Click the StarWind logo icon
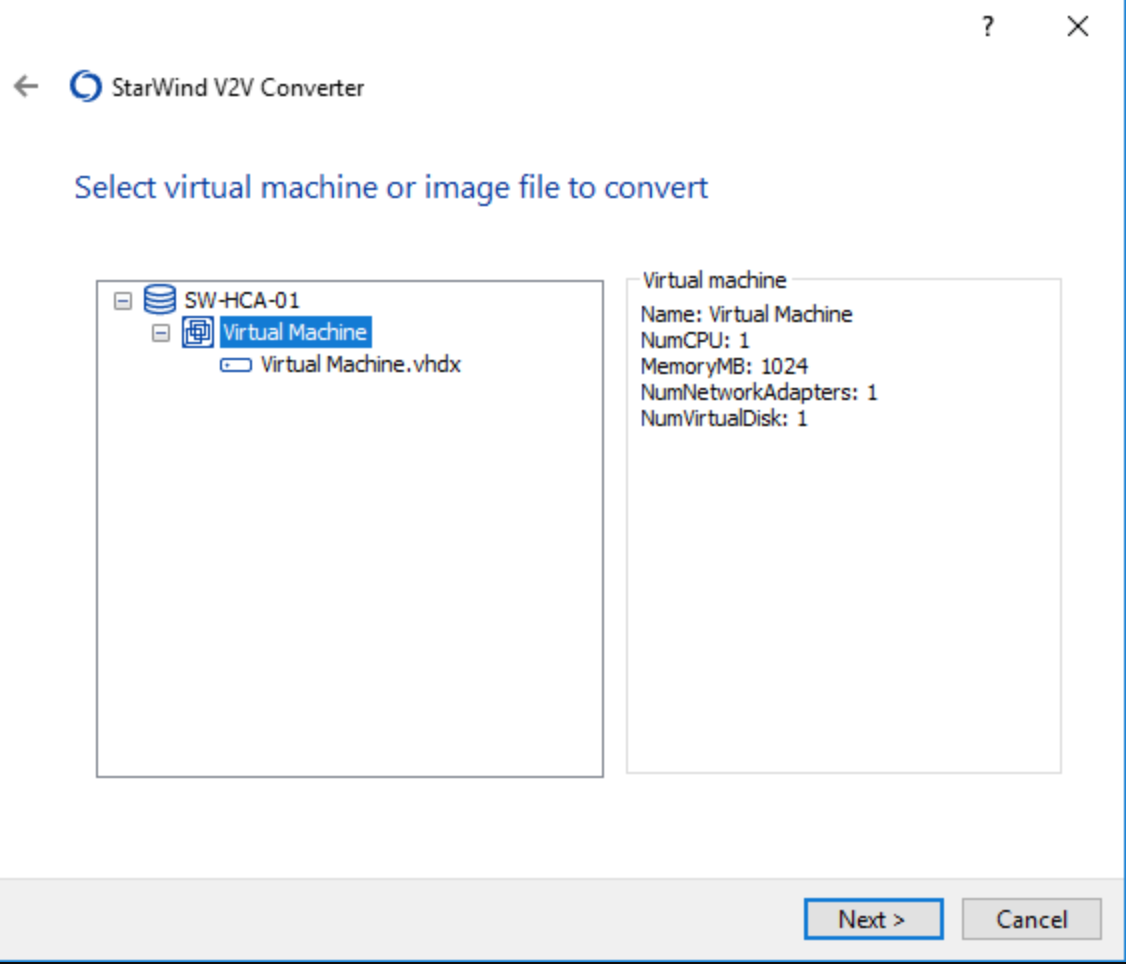 pyautogui.click(x=85, y=87)
